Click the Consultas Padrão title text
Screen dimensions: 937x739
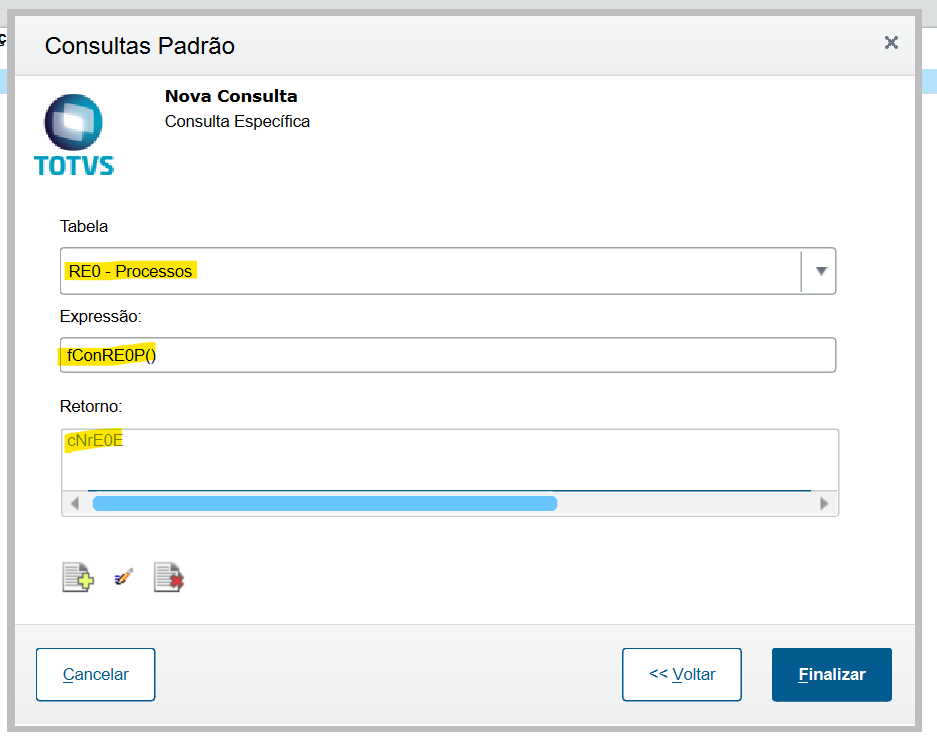[x=140, y=46]
